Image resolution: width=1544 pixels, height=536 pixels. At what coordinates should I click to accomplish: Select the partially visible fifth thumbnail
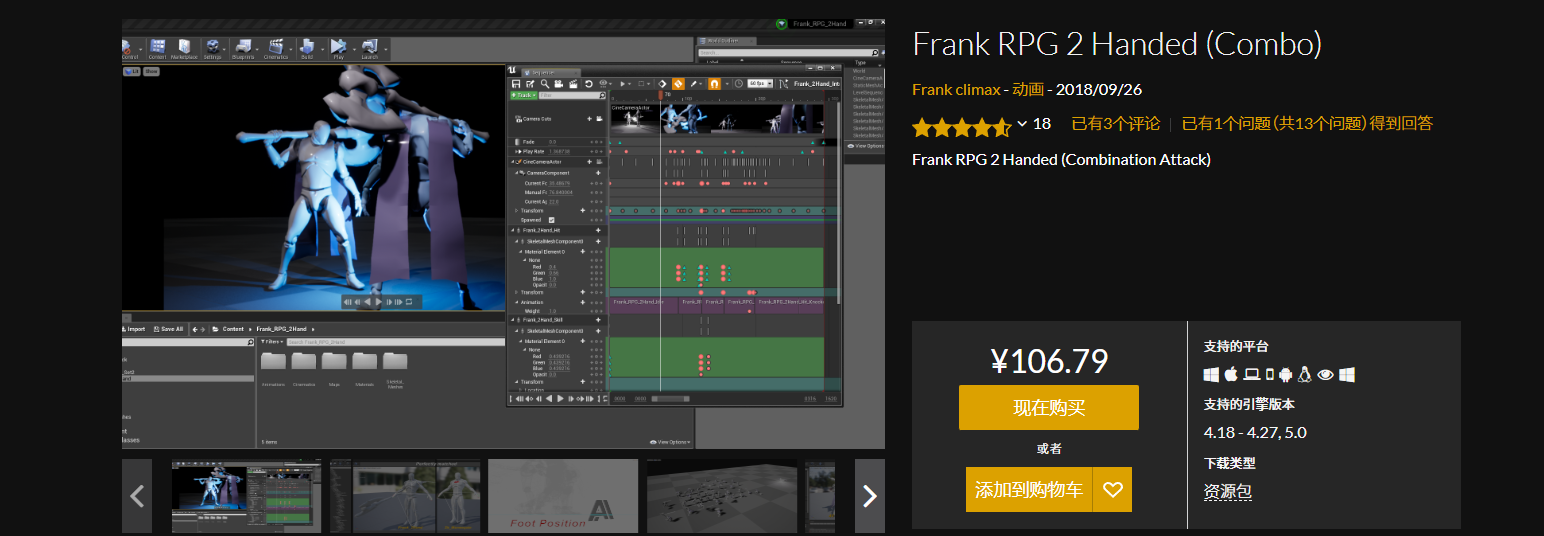(820, 496)
